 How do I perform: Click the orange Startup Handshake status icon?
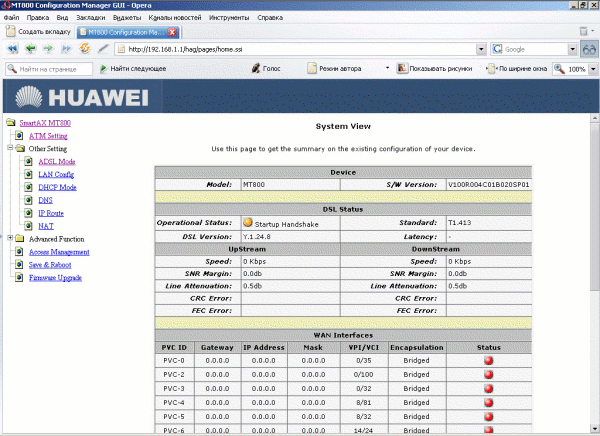[x=248, y=223]
